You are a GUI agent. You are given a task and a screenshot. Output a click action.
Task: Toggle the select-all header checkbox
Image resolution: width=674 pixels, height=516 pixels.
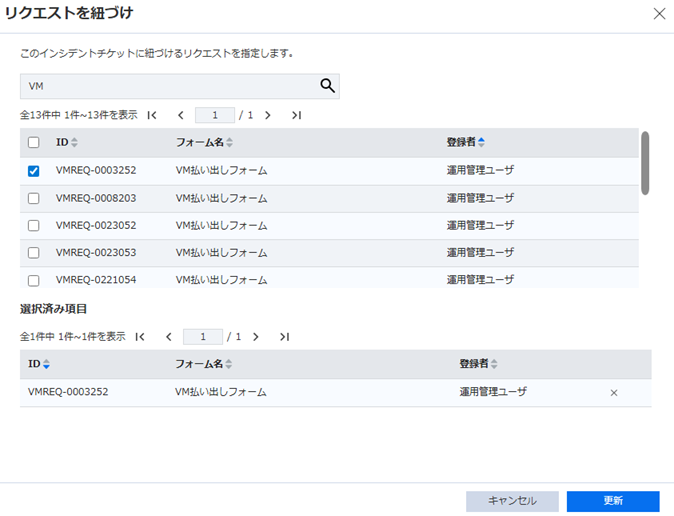click(33, 143)
